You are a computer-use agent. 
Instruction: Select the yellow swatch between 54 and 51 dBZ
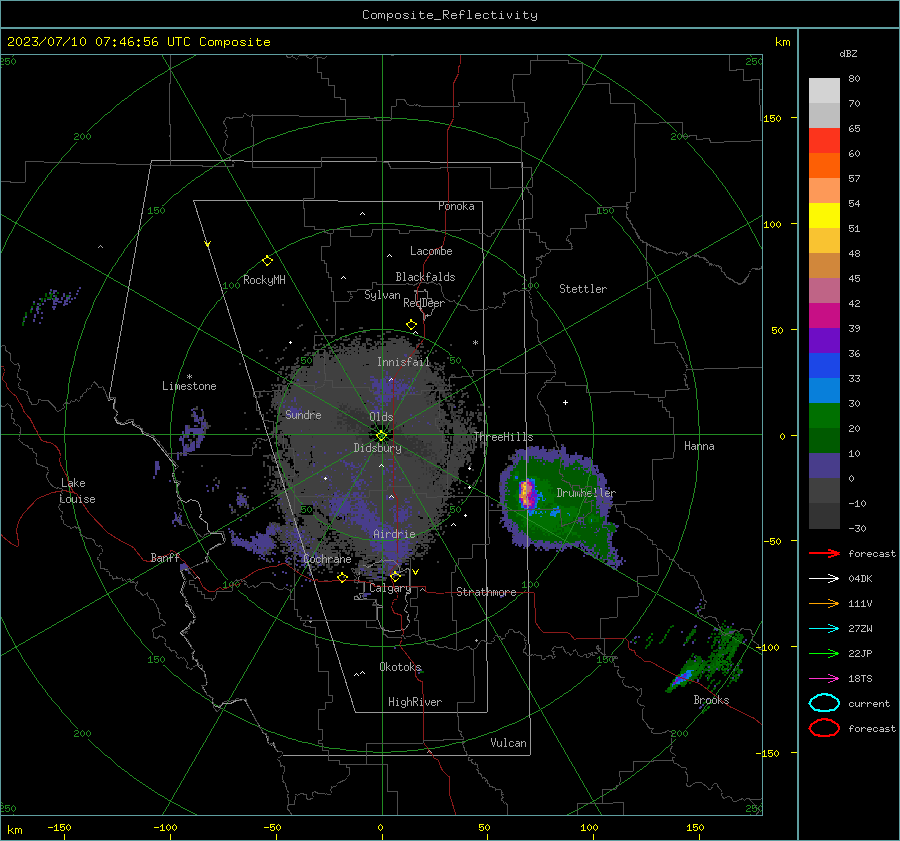pyautogui.click(x=824, y=216)
